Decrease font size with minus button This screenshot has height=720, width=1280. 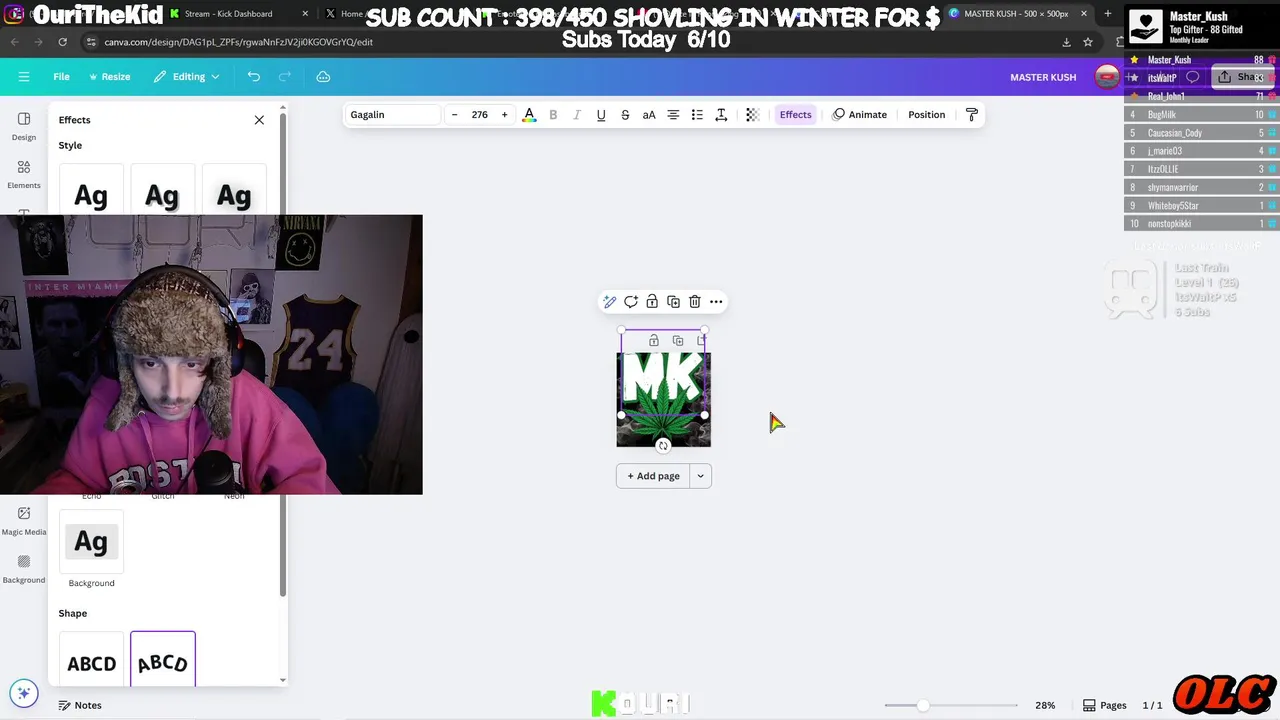pos(454,115)
